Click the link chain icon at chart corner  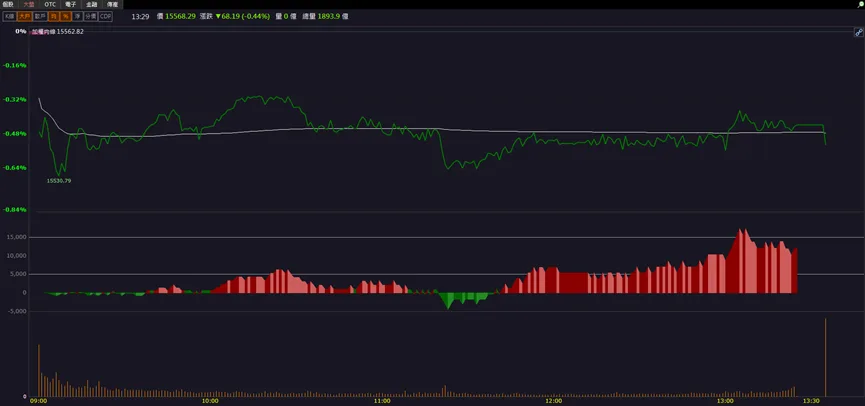coord(858,33)
